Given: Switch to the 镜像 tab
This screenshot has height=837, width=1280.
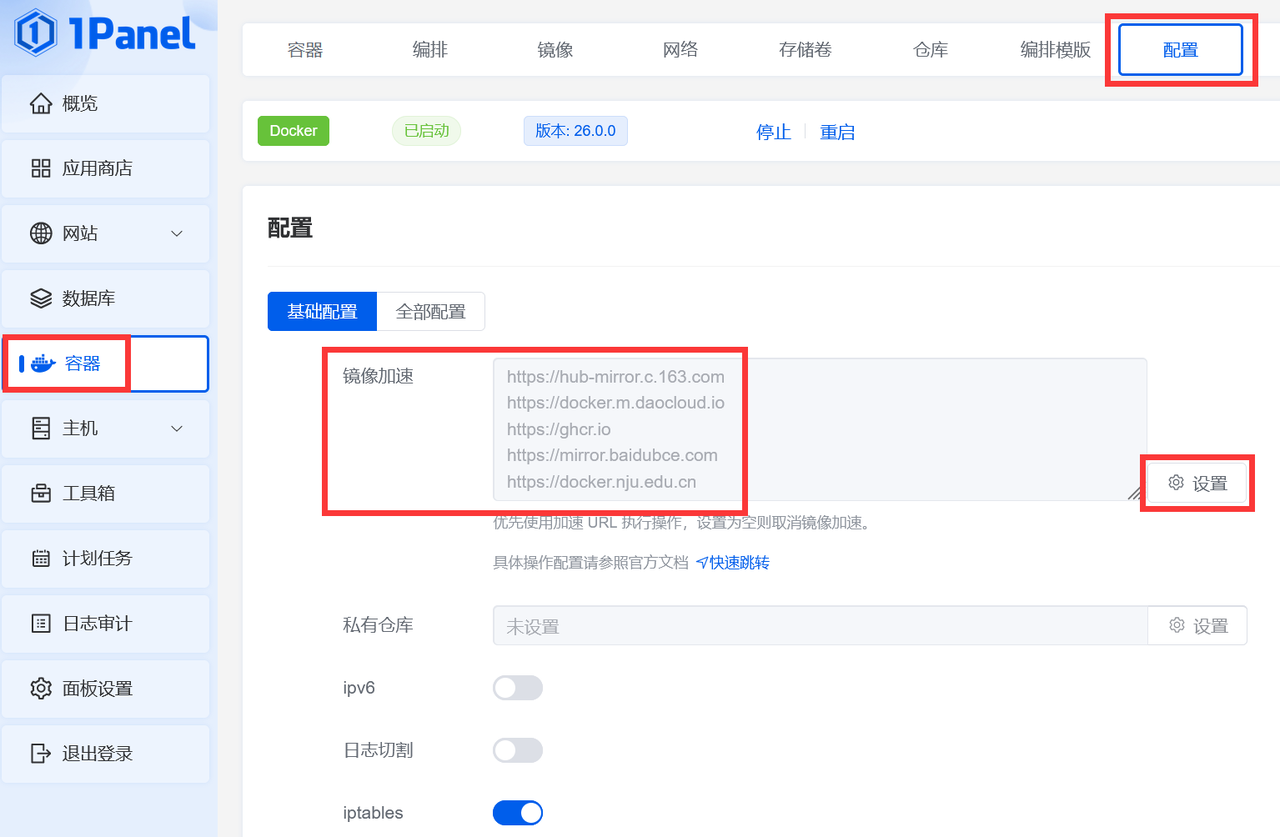Looking at the screenshot, I should tap(555, 50).
